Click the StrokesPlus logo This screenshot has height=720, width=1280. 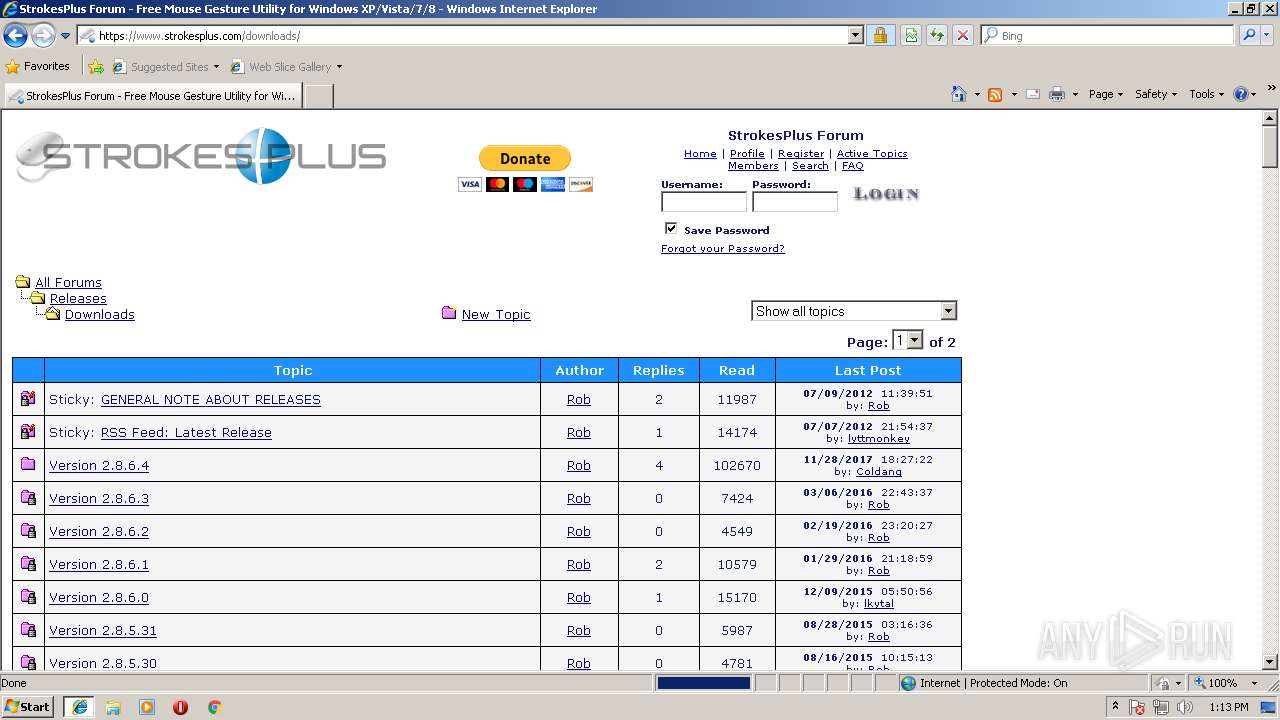(x=201, y=156)
